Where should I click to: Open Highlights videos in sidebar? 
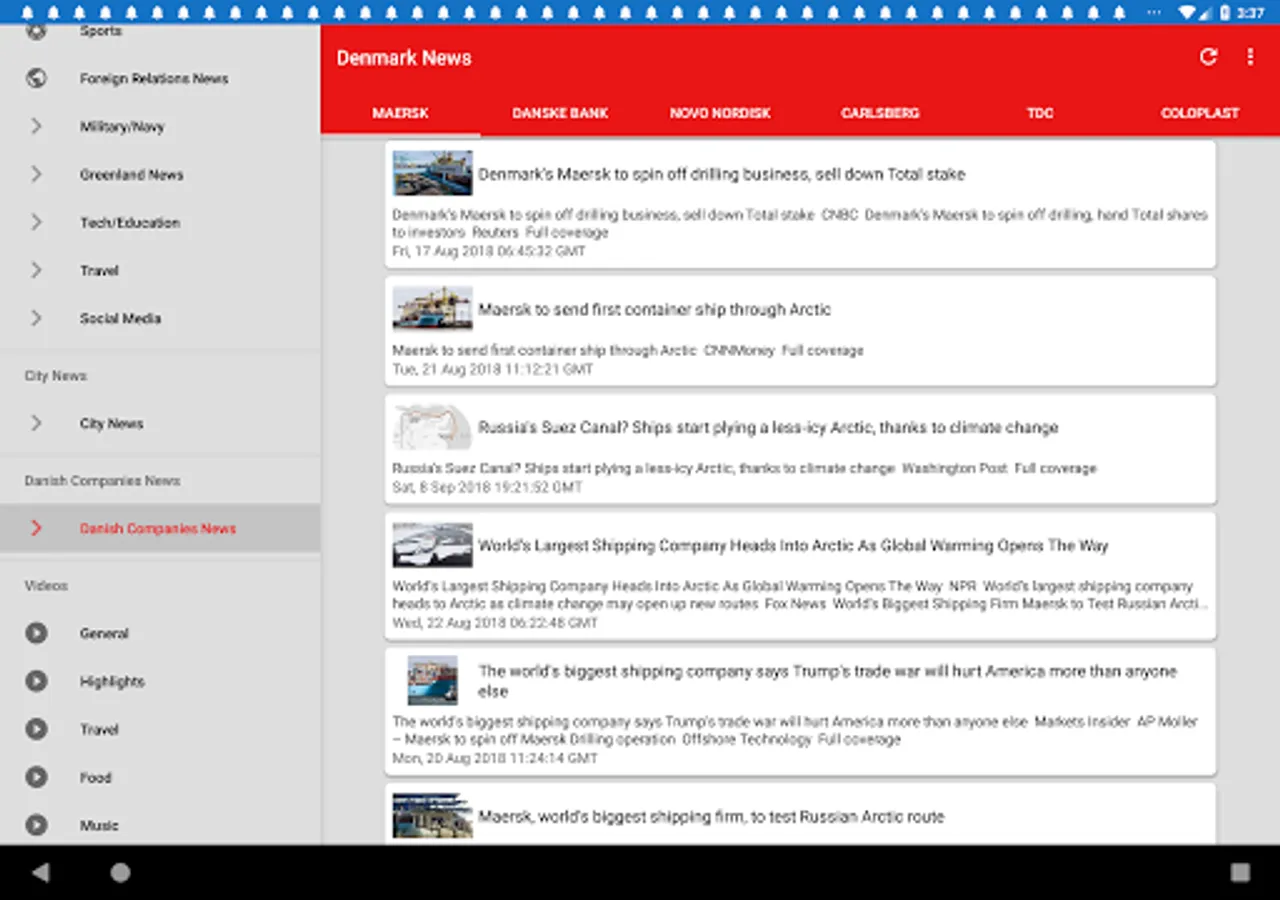(160, 681)
